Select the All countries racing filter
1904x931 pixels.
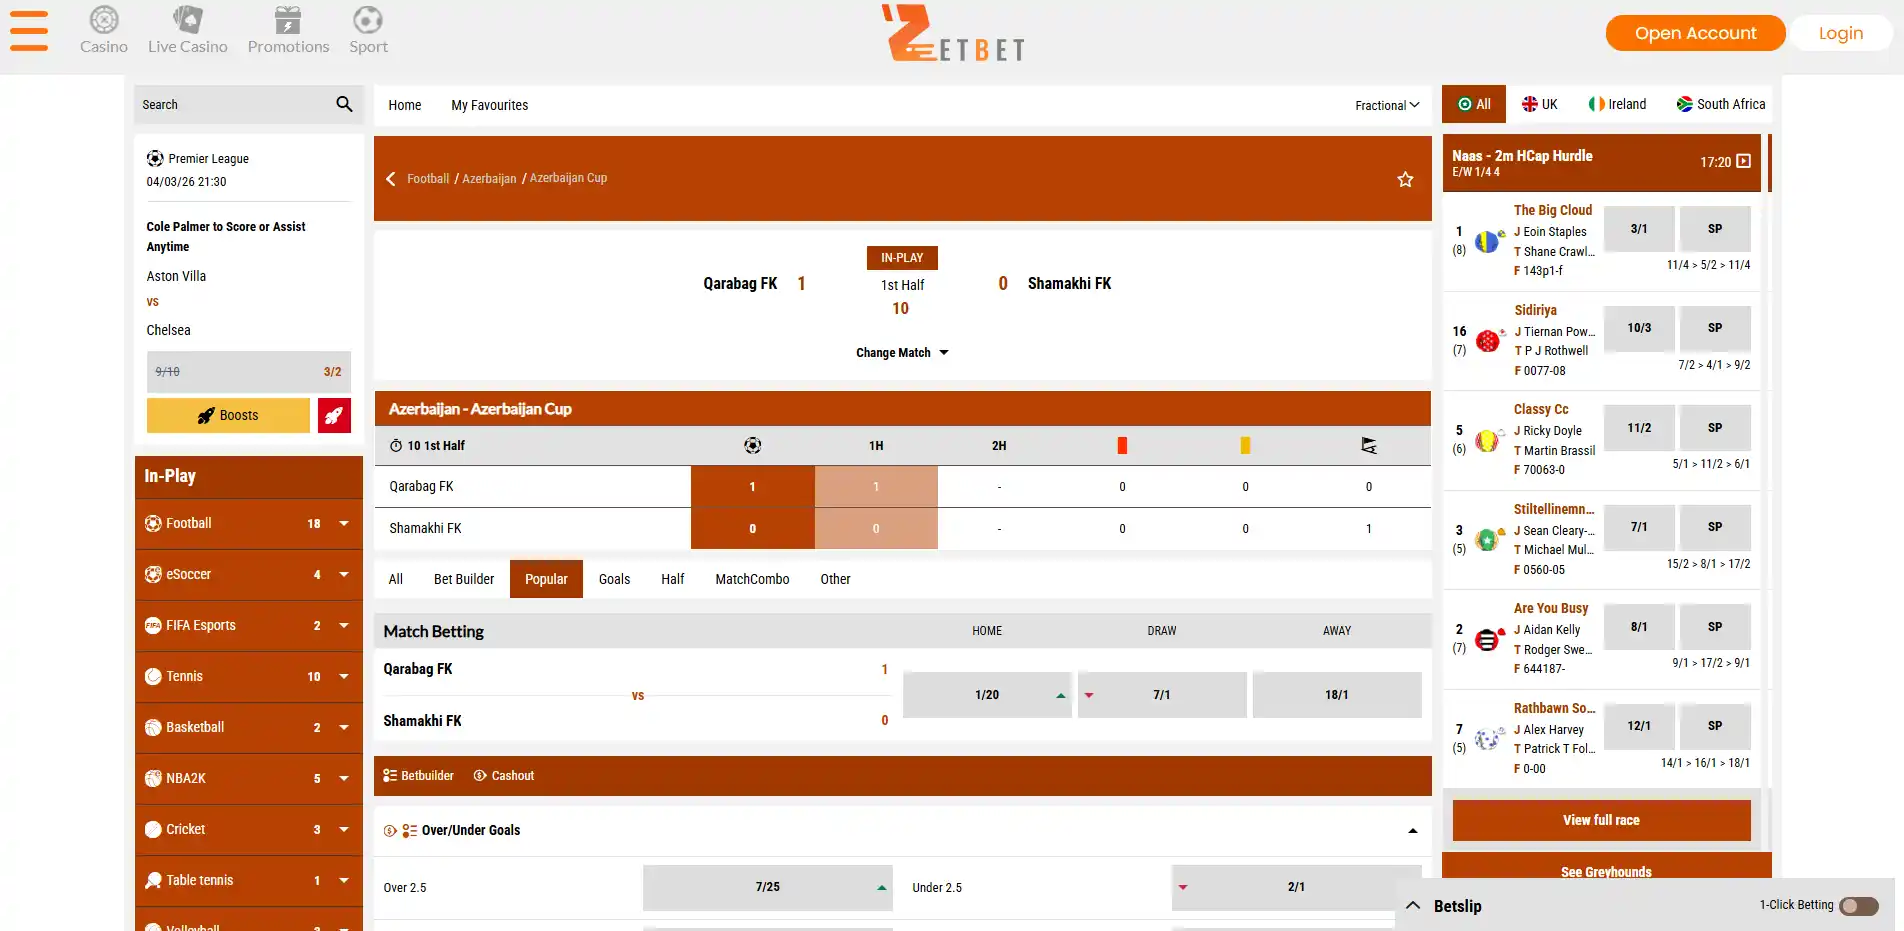pos(1474,104)
